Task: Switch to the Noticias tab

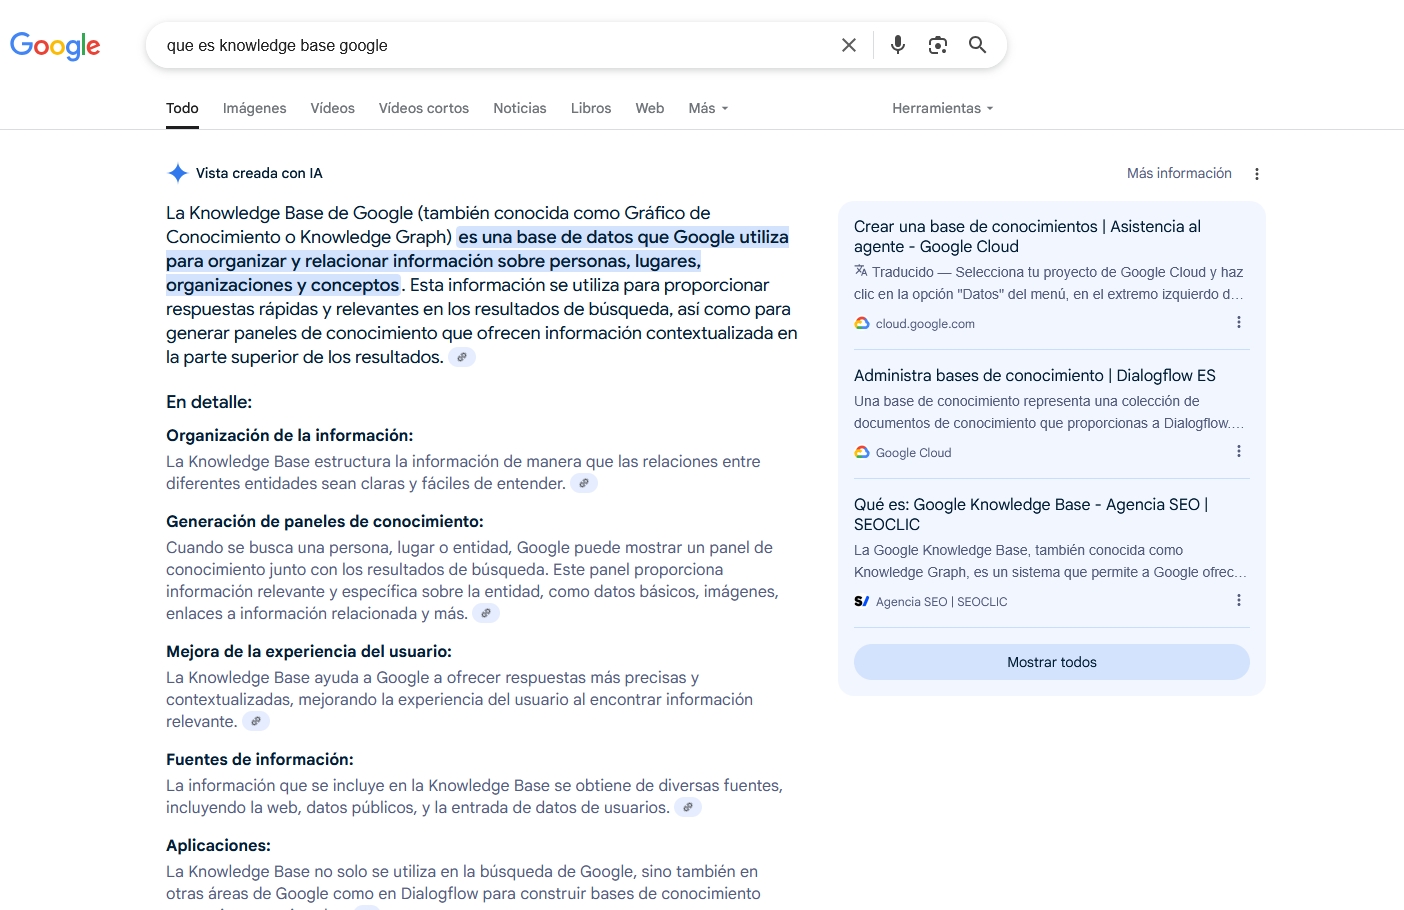Action: click(520, 108)
